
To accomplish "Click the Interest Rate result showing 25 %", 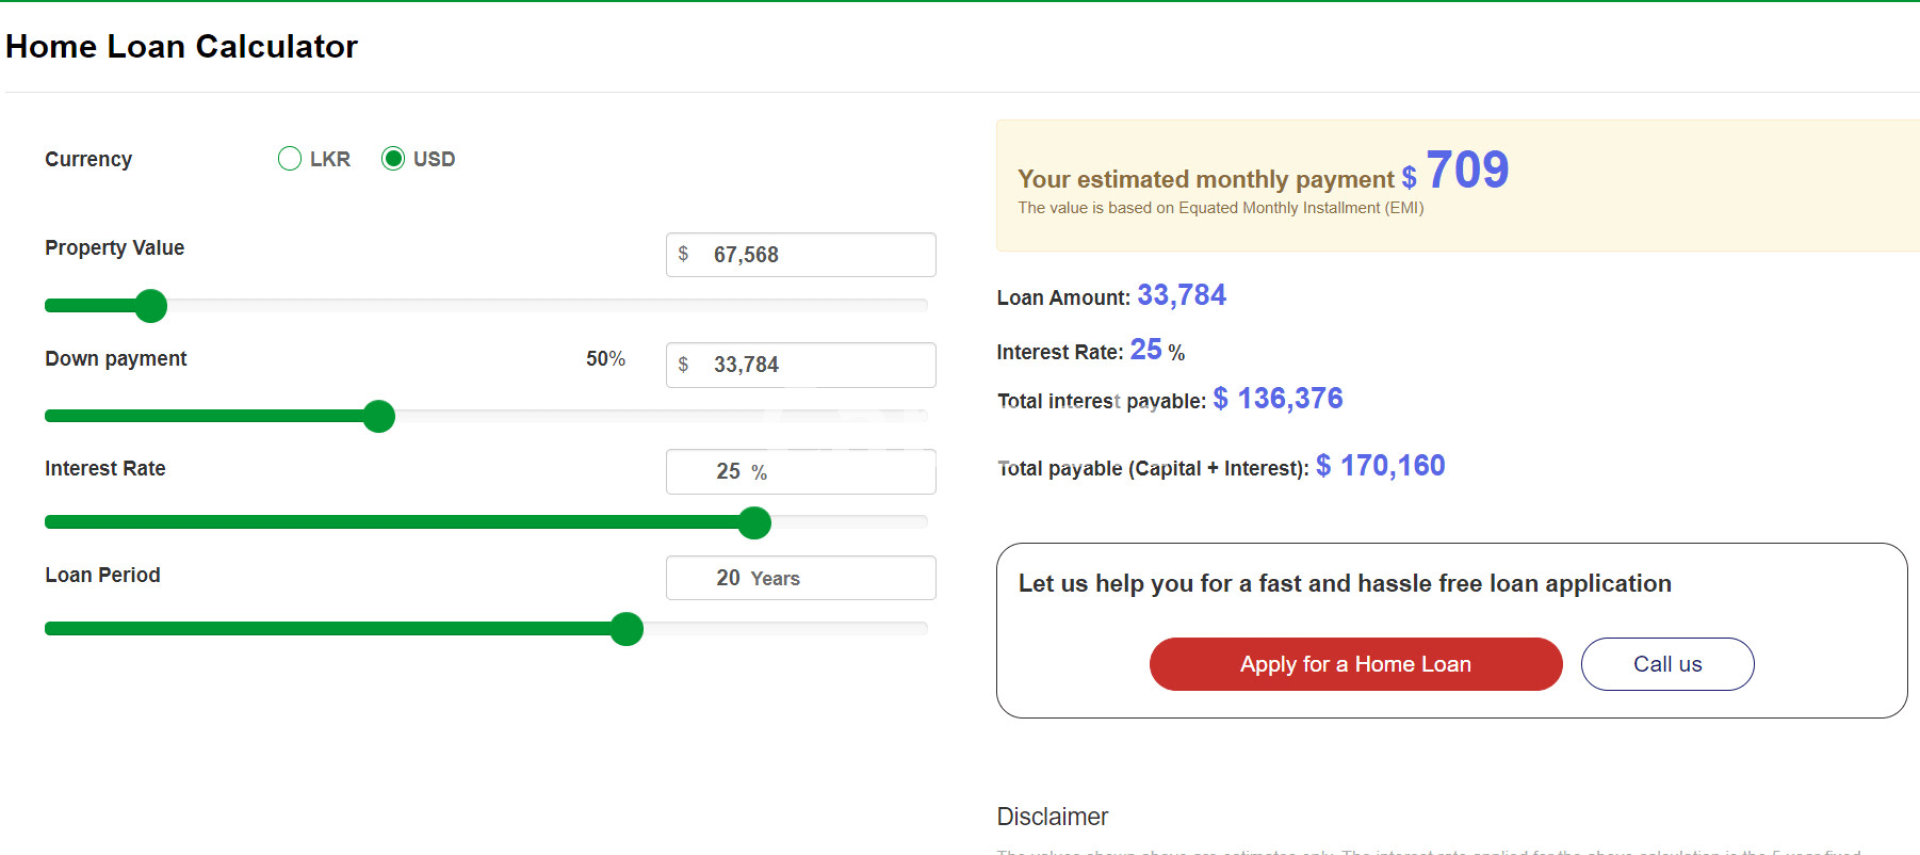I will [1156, 350].
